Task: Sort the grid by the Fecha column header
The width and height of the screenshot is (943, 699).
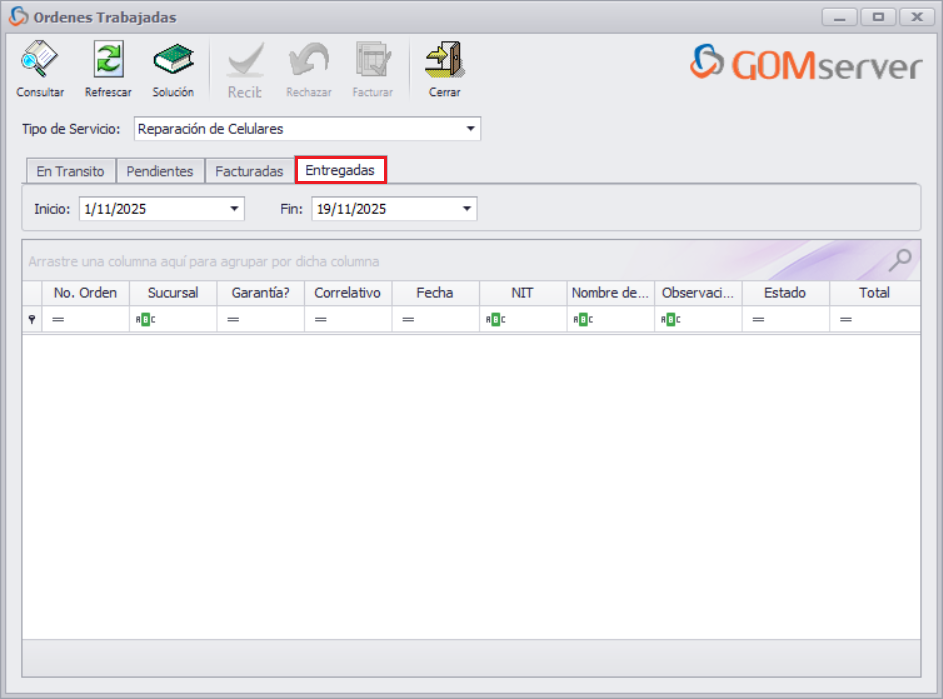Action: [x=435, y=293]
